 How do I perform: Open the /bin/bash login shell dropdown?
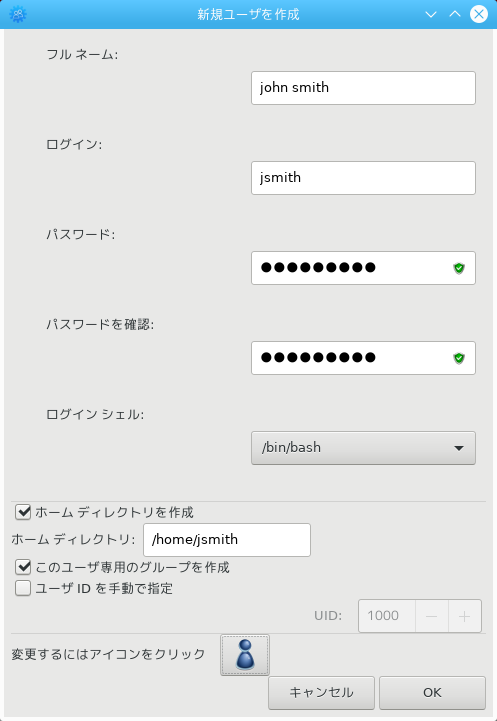363,448
